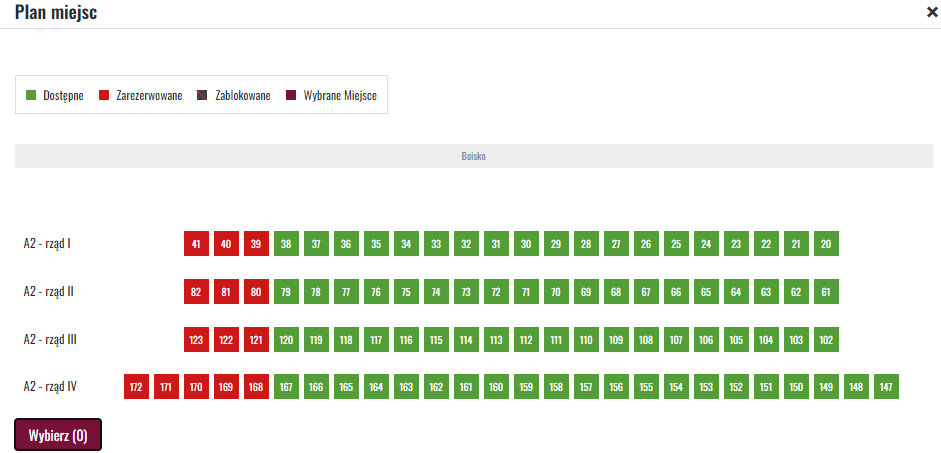Image resolution: width=941 pixels, height=453 pixels.
Task: Select seat 63 in row II
Action: pyautogui.click(x=766, y=292)
